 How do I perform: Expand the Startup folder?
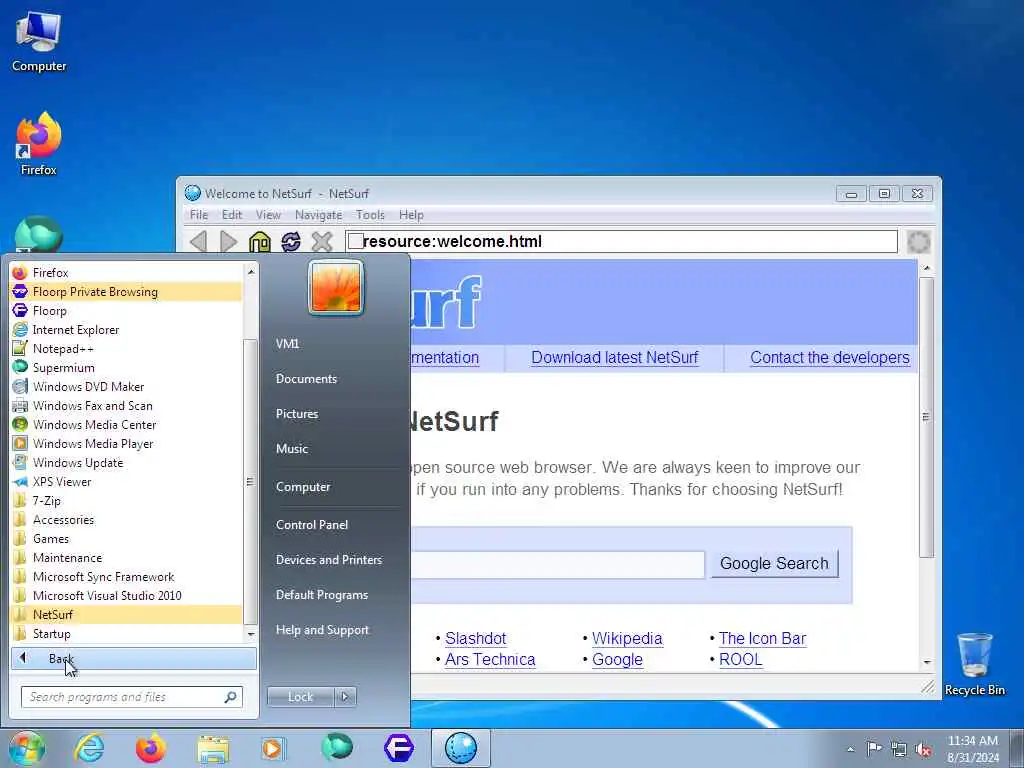pos(126,633)
